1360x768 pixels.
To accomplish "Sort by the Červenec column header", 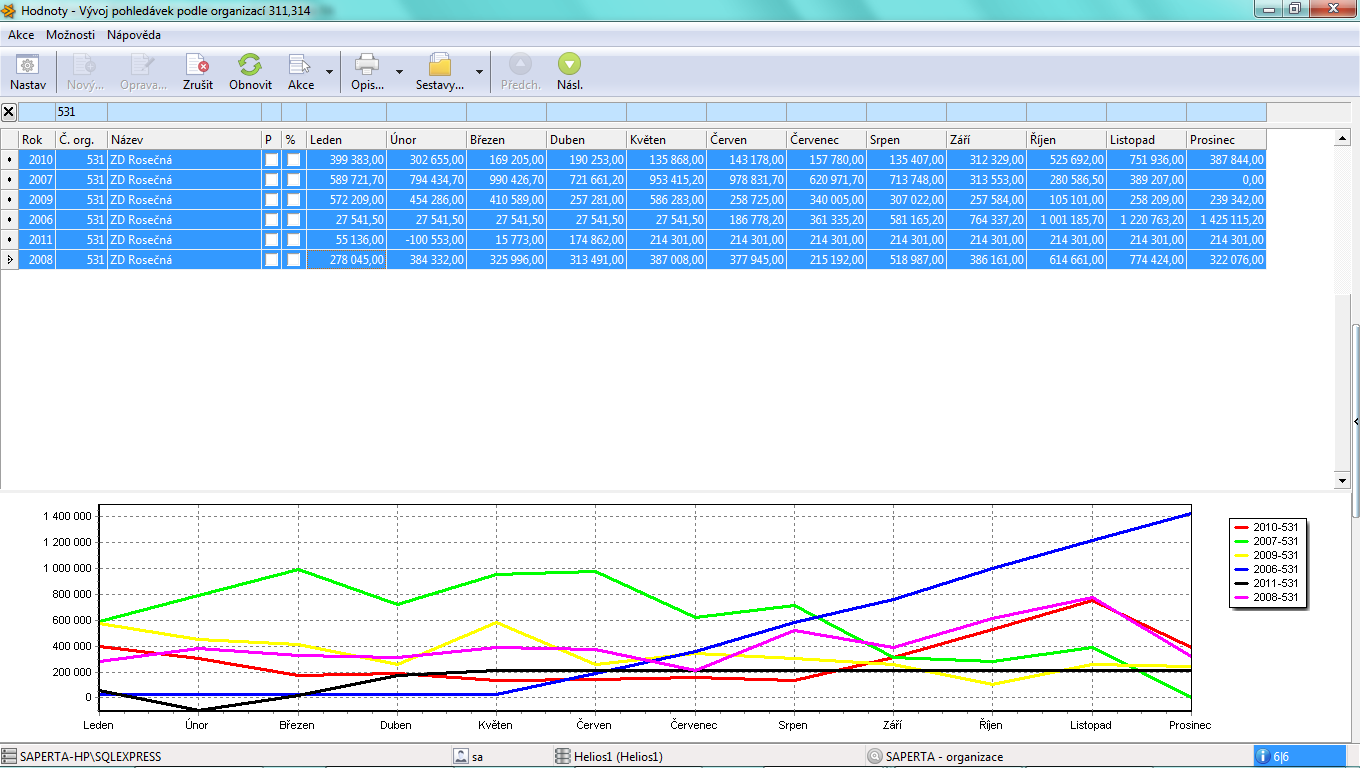I will [x=826, y=140].
